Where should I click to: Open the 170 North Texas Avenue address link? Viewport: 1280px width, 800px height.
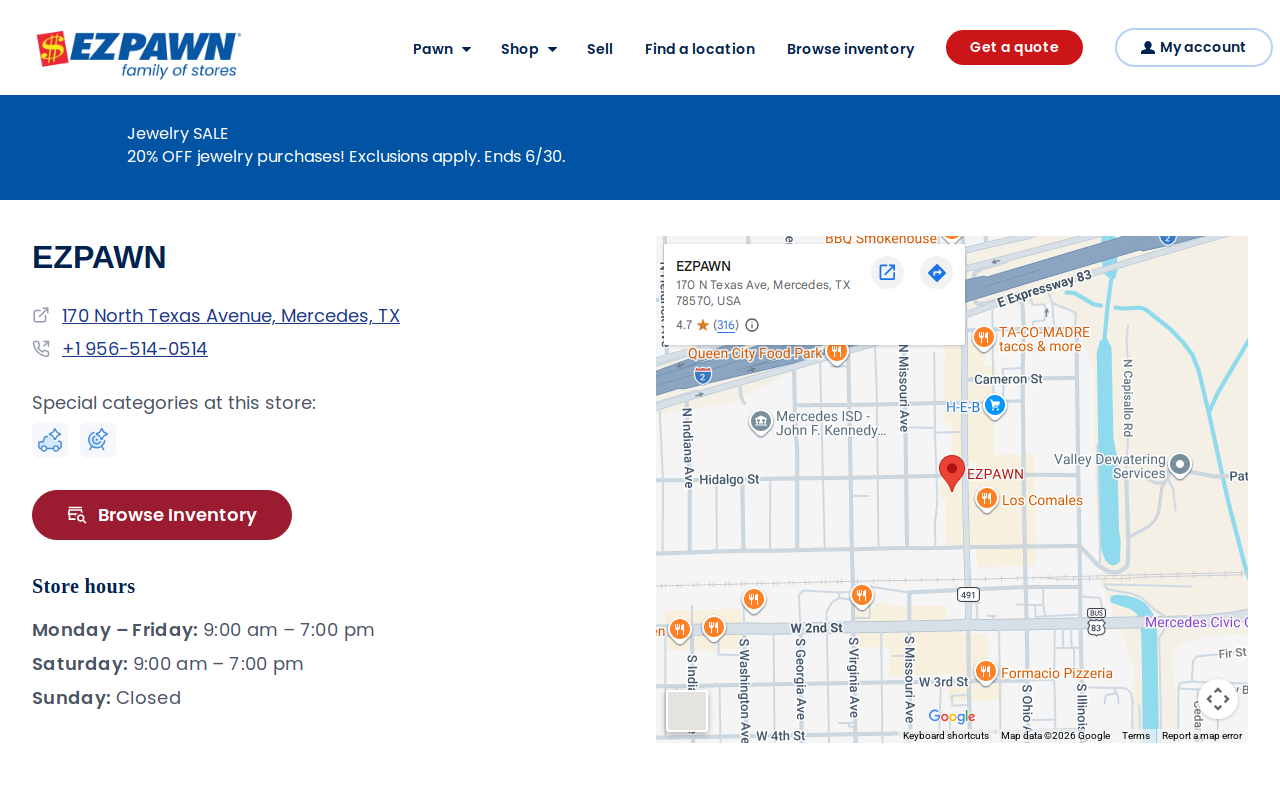(231, 316)
